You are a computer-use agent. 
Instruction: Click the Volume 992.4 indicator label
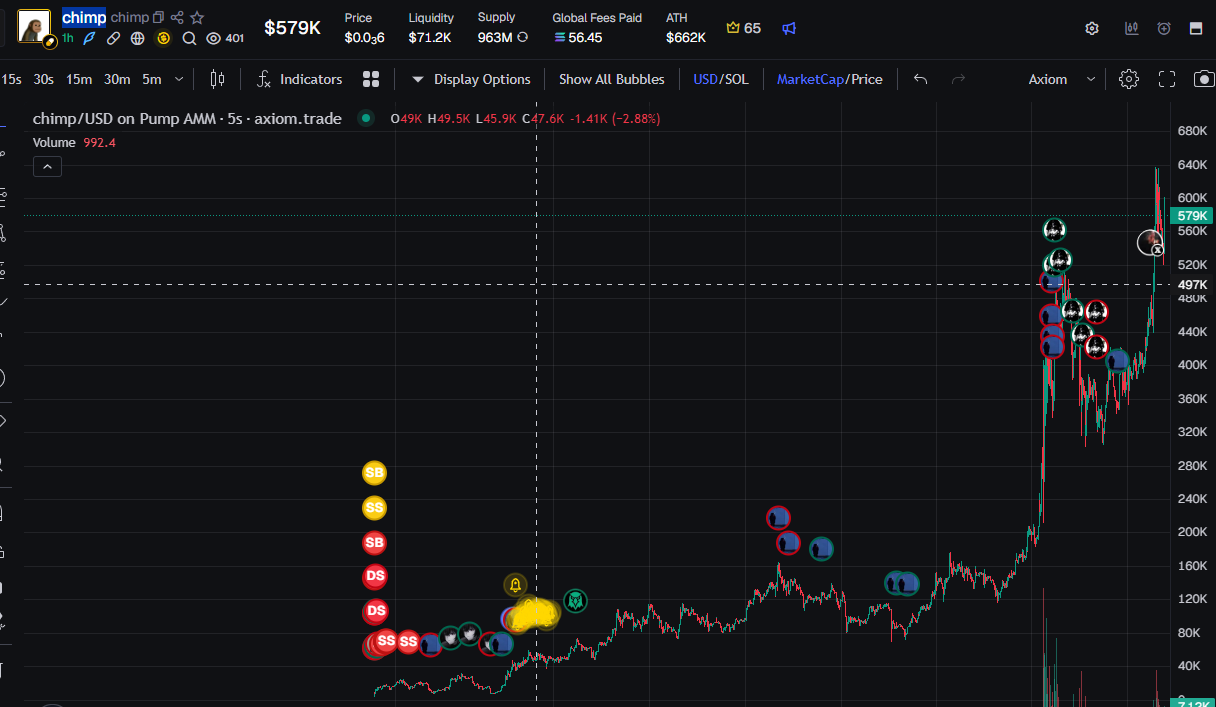(74, 143)
